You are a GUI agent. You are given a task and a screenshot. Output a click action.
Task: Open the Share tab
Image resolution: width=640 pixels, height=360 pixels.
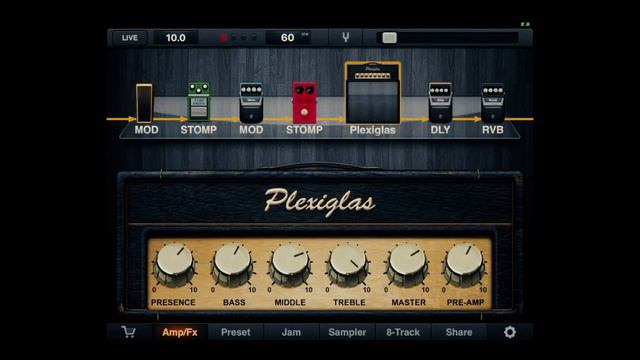[x=459, y=332]
